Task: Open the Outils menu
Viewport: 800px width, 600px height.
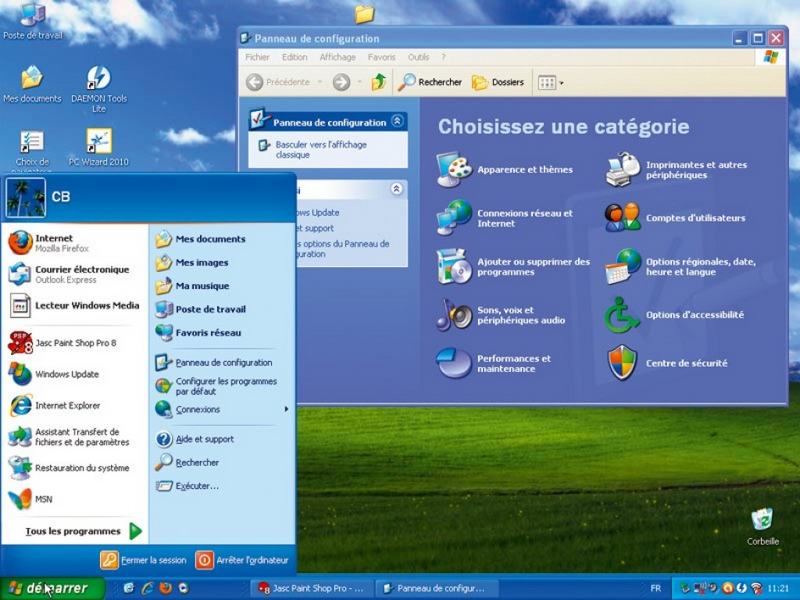Action: click(418, 57)
